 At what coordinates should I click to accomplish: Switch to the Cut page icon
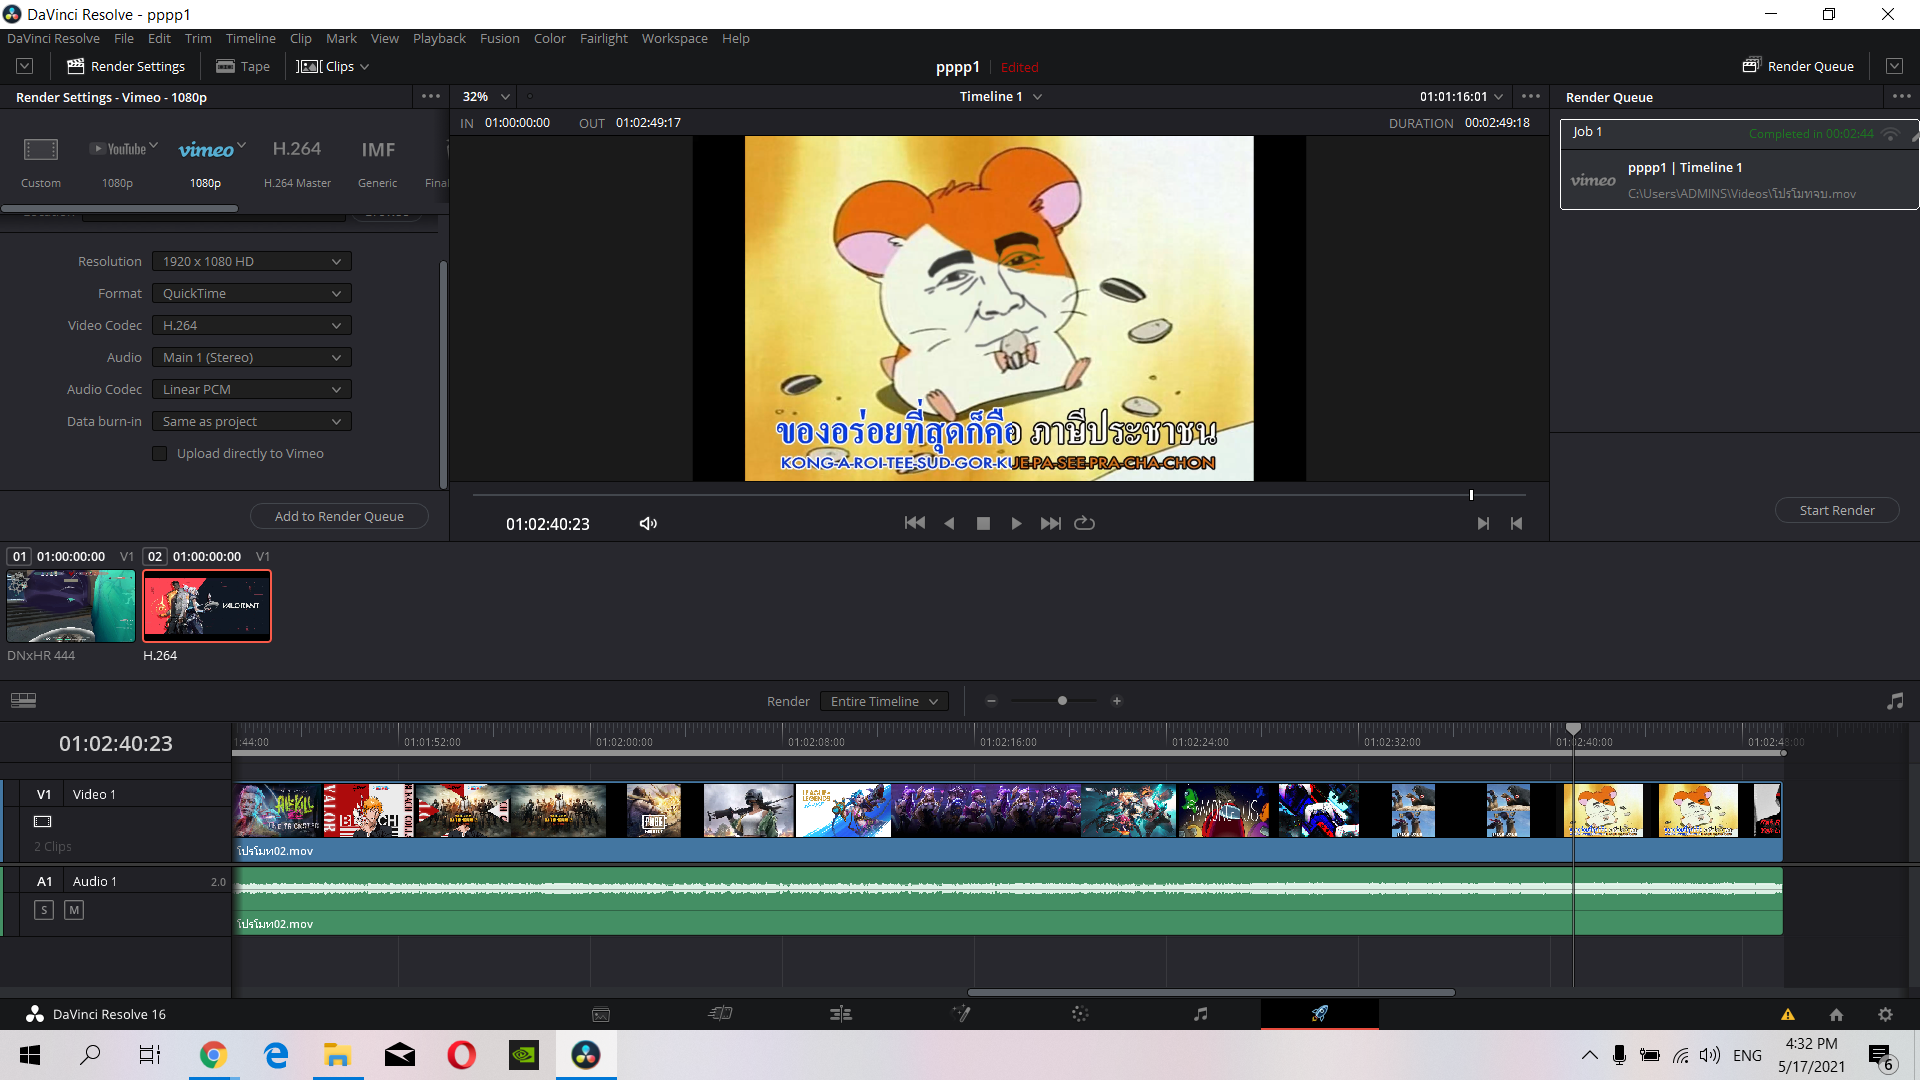point(721,1014)
